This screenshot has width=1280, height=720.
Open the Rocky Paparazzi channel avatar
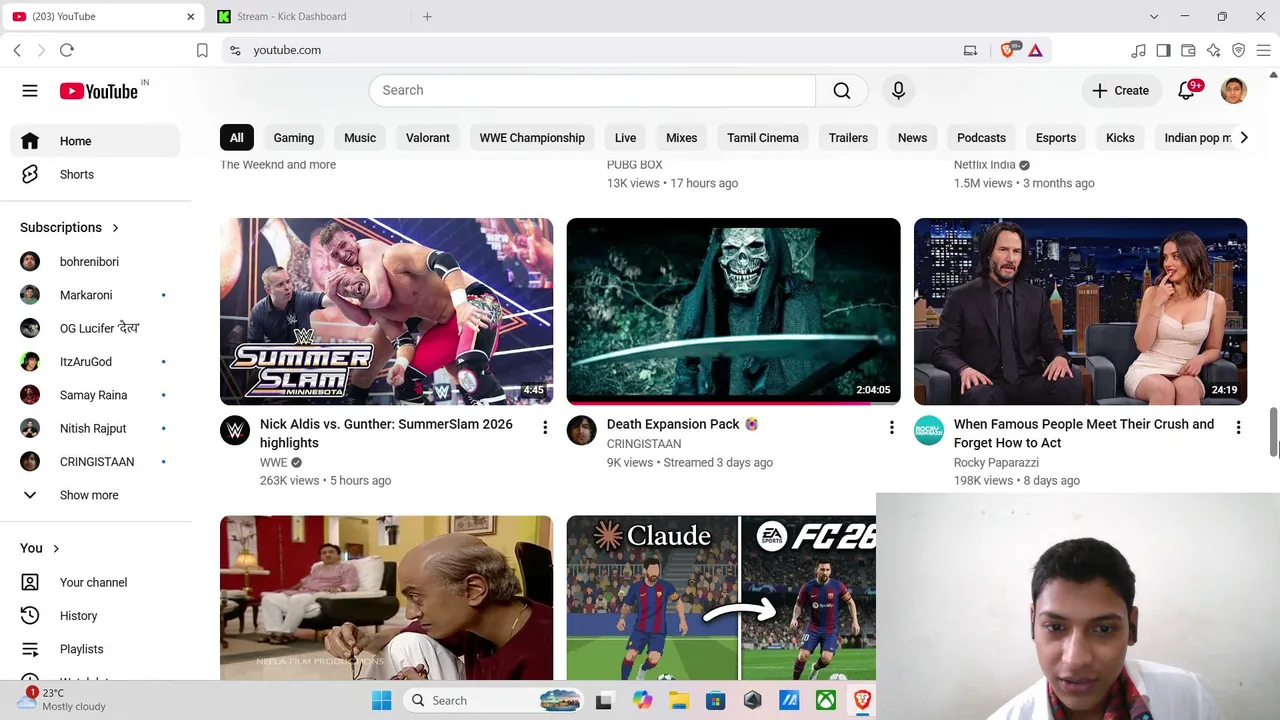(x=928, y=430)
